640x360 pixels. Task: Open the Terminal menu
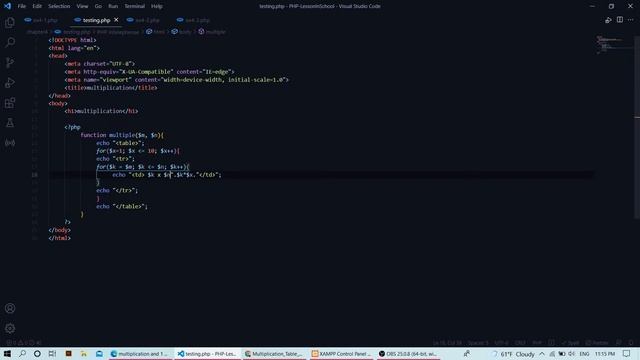[135, 6]
